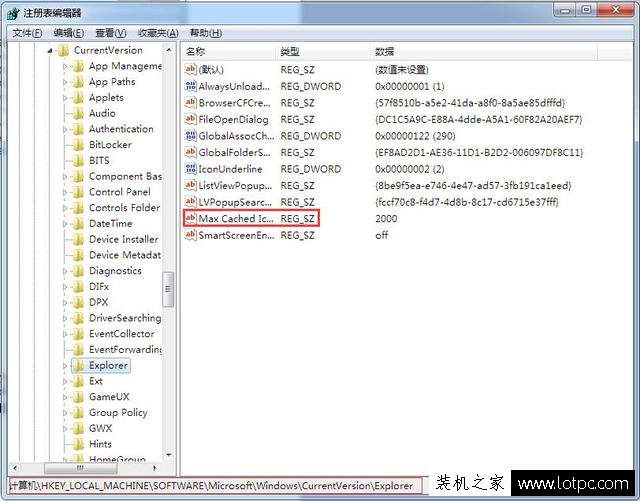Click the Device Installer folder icon
640x501 pixels.
pos(78,240)
